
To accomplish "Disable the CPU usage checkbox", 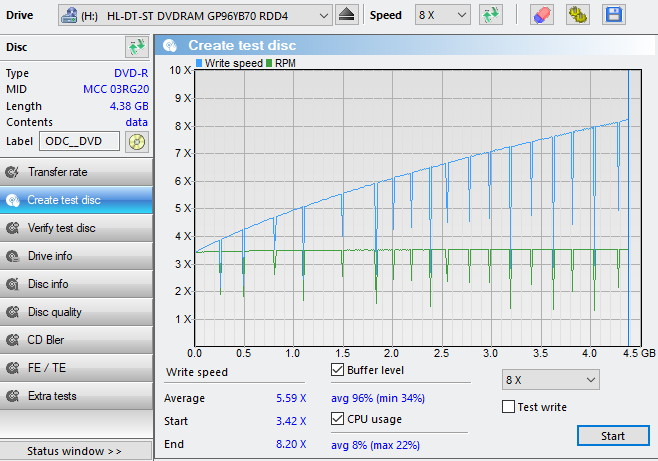I will pyautogui.click(x=338, y=419).
